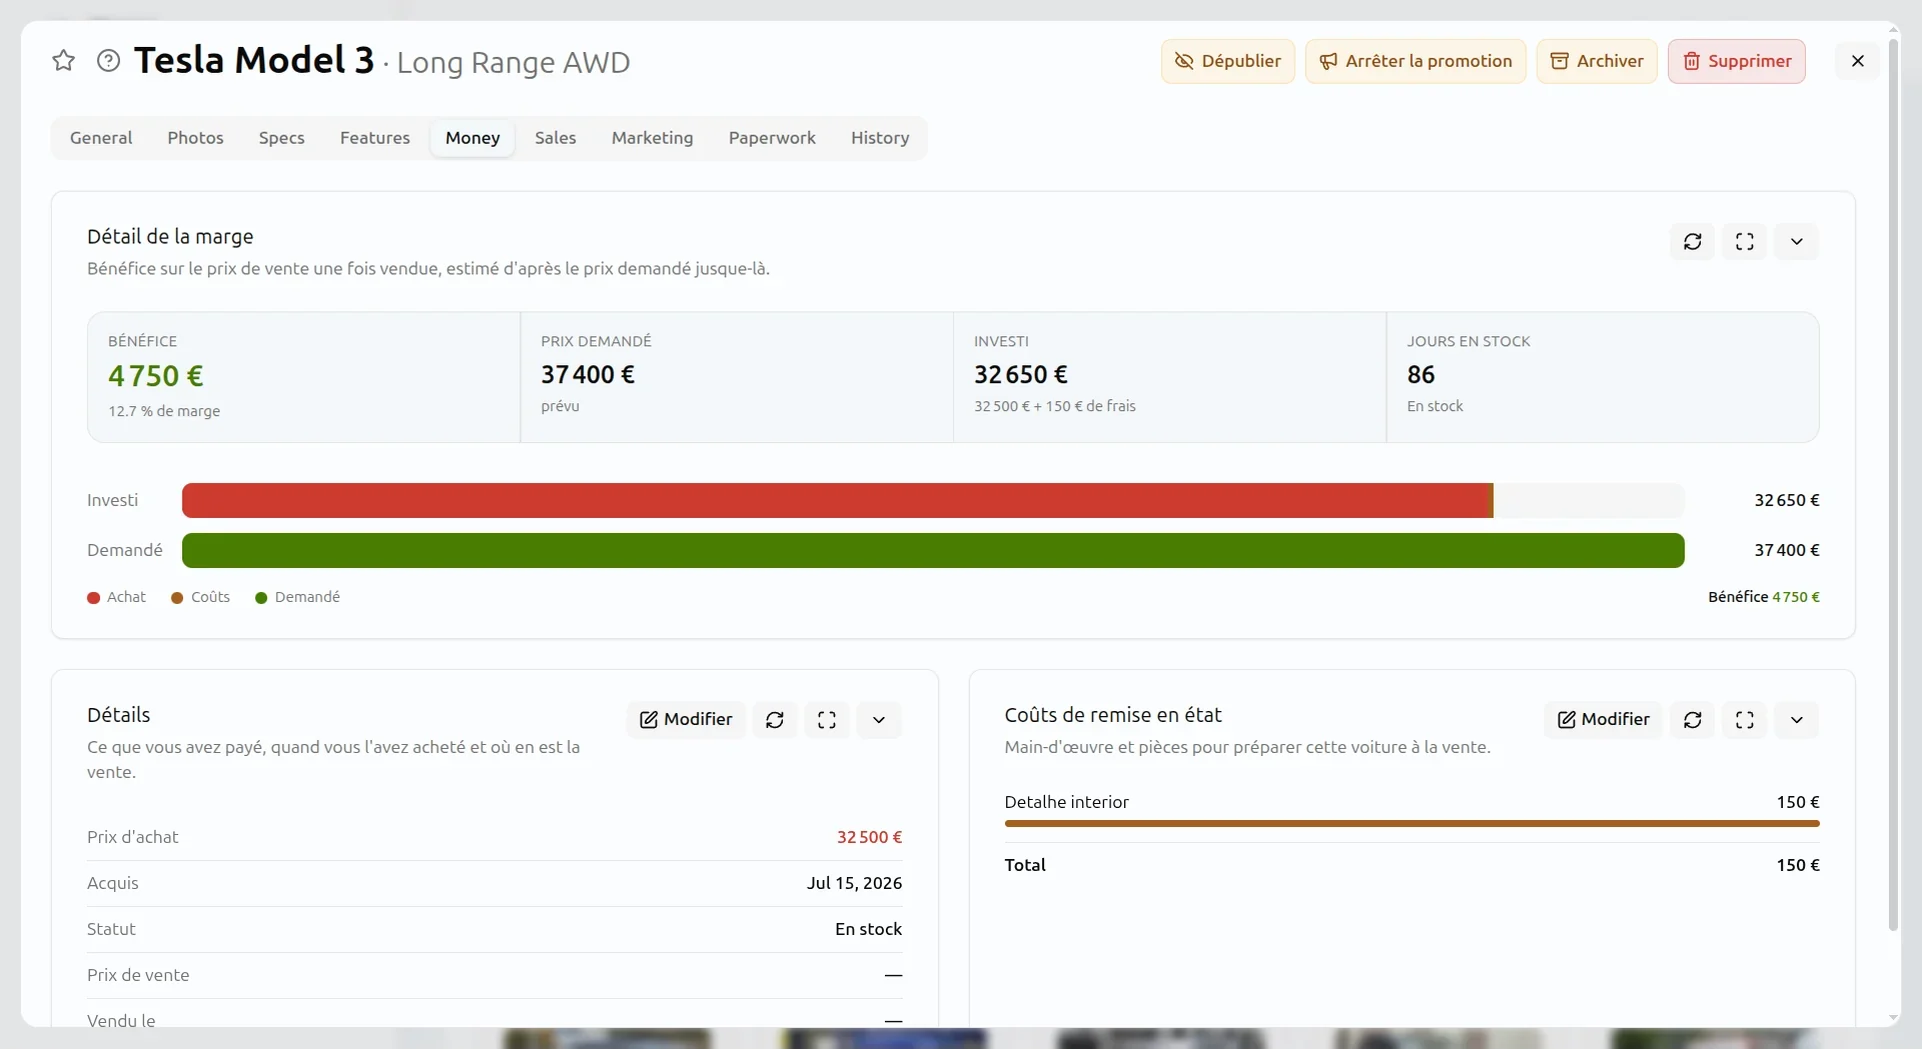
Task: Click the Detalhe interior cost row
Action: click(1411, 810)
